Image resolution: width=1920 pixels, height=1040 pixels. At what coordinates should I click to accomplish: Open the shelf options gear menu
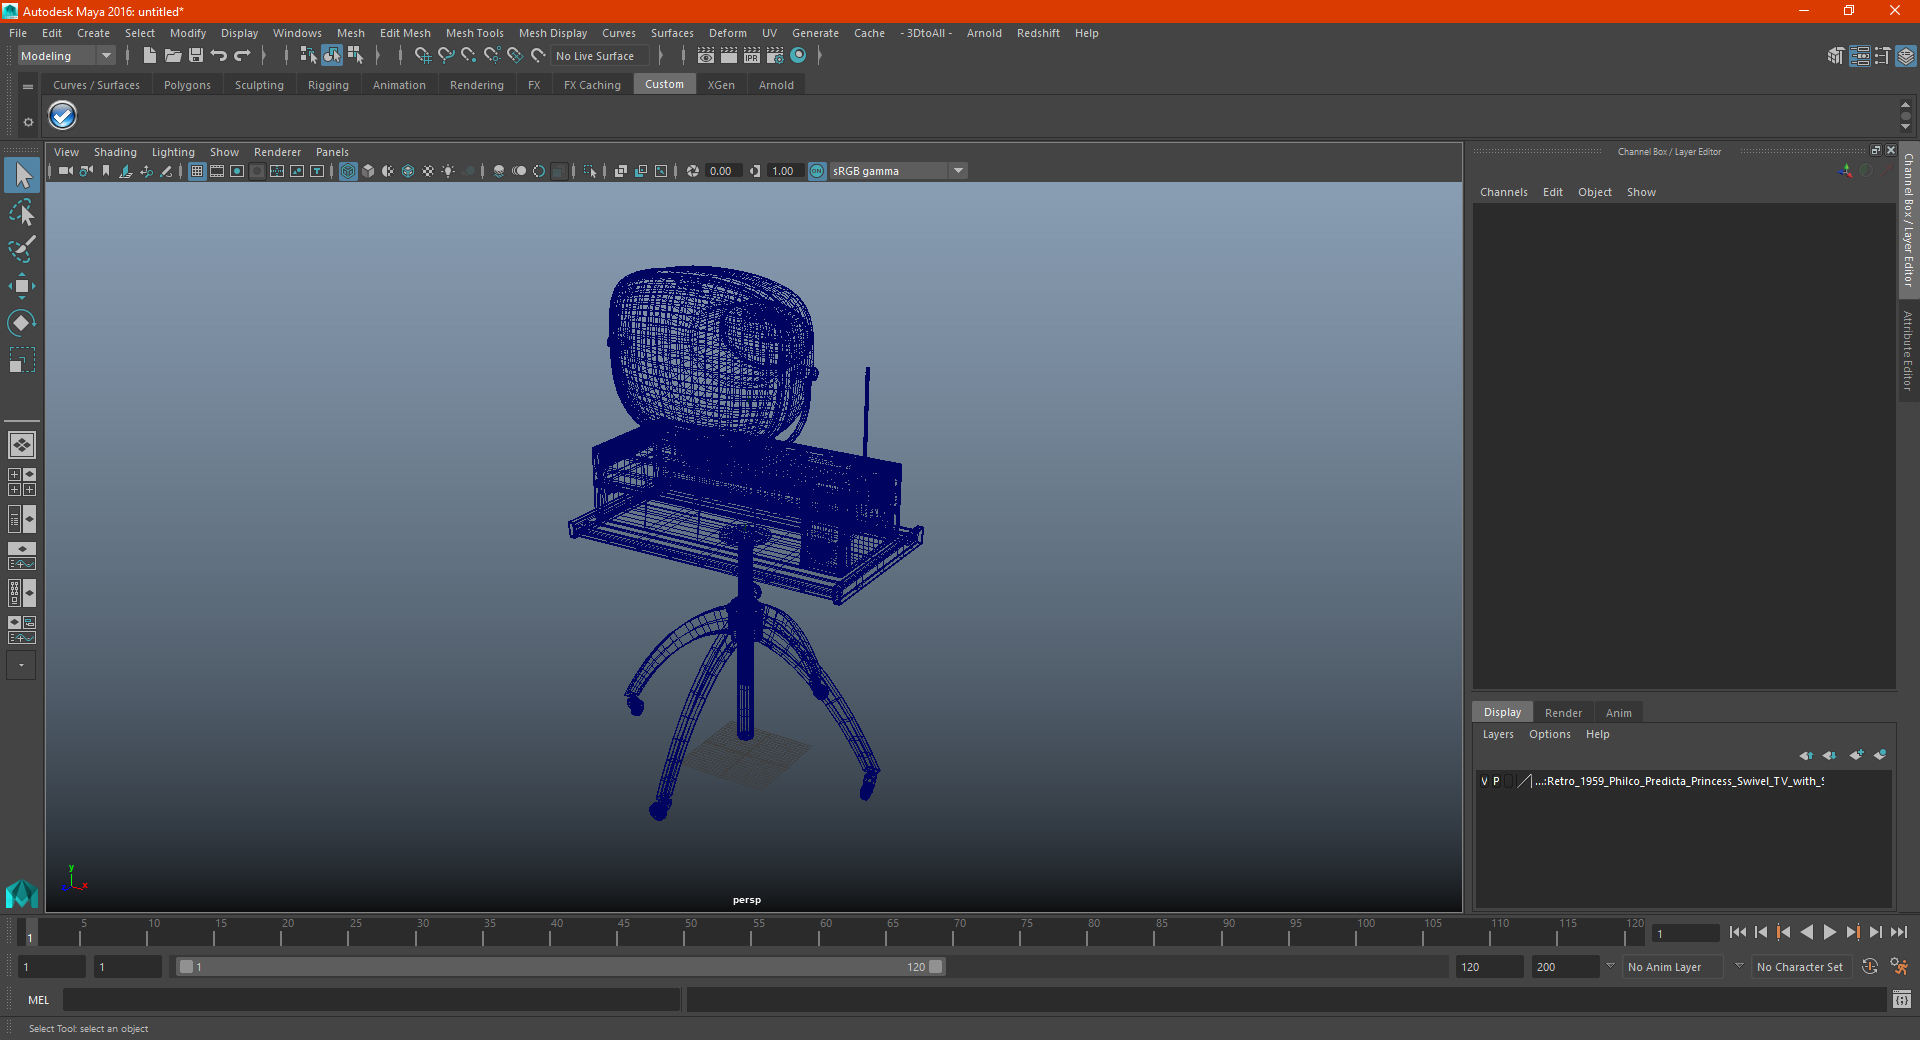point(28,122)
